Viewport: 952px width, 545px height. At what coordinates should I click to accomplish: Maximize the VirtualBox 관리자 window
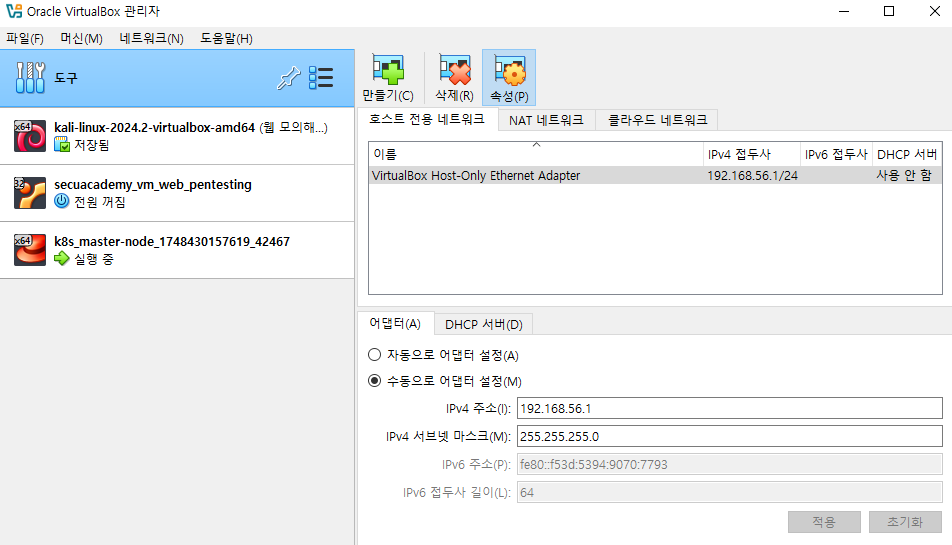click(889, 12)
